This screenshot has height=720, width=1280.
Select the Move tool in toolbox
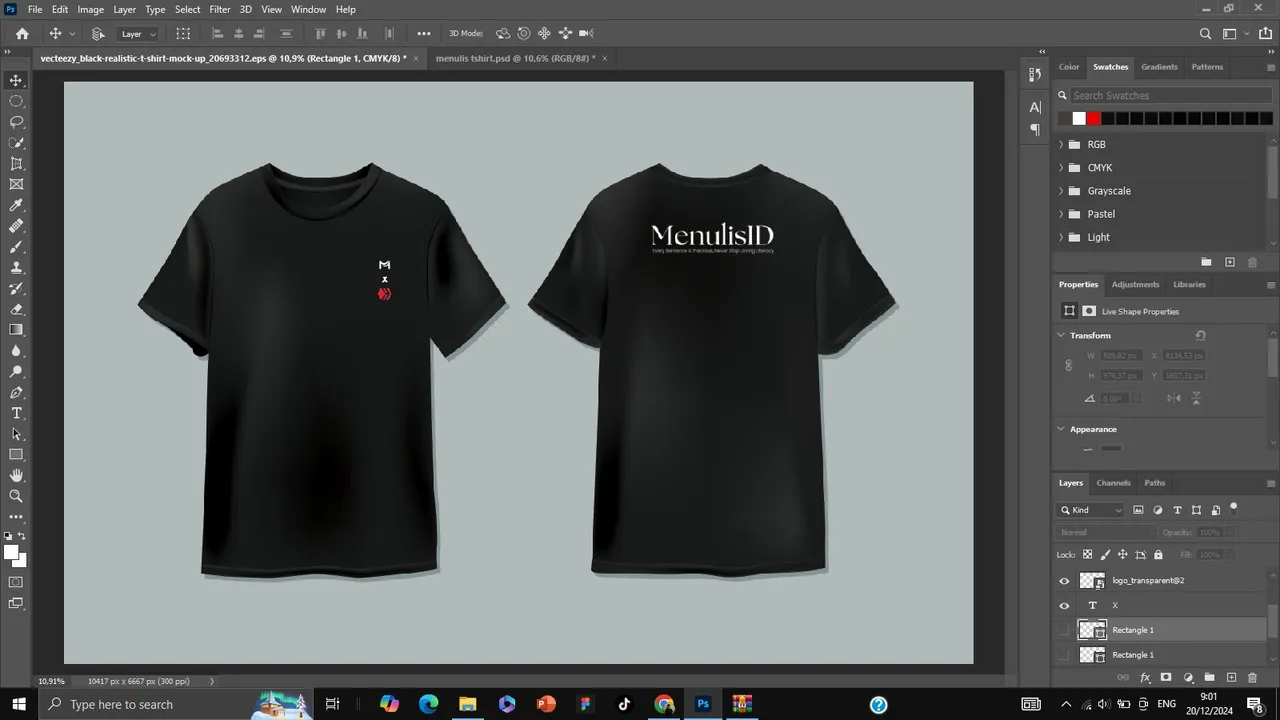pos(16,80)
